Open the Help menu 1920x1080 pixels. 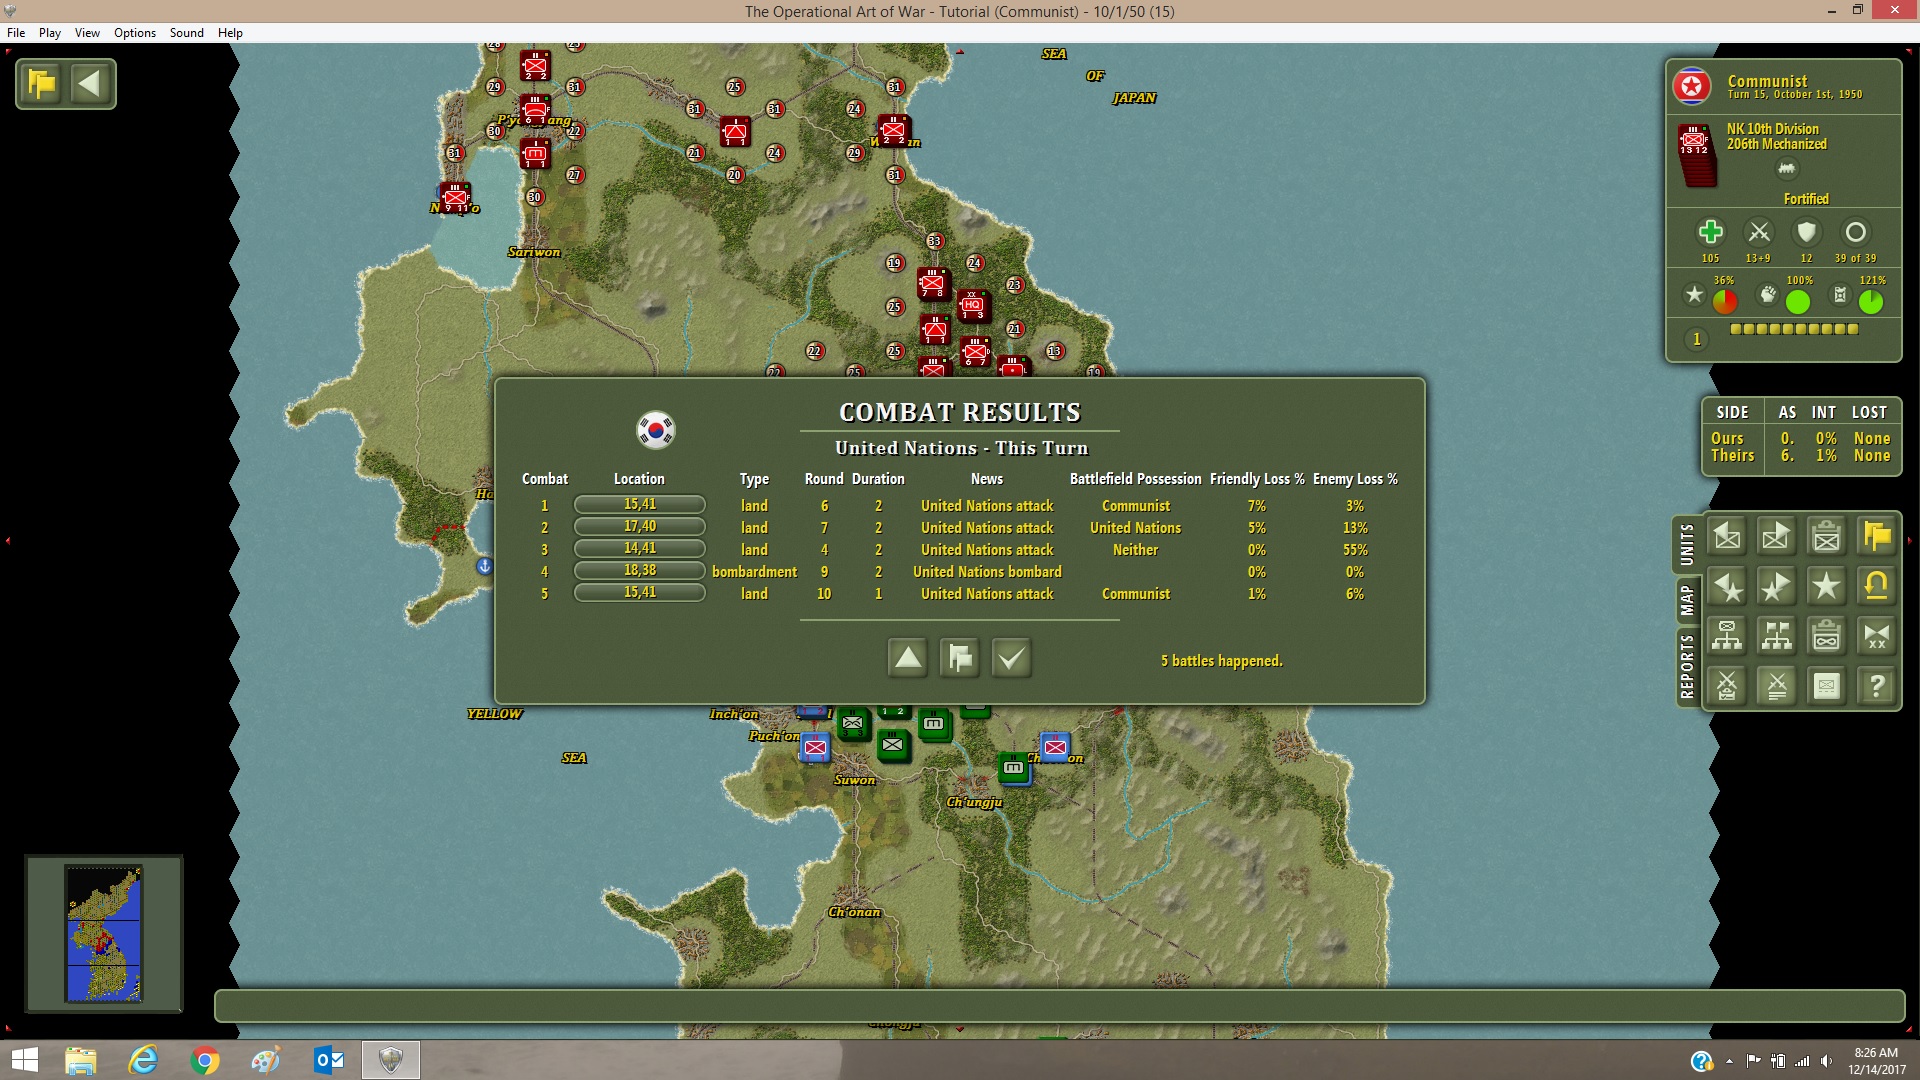pos(230,32)
